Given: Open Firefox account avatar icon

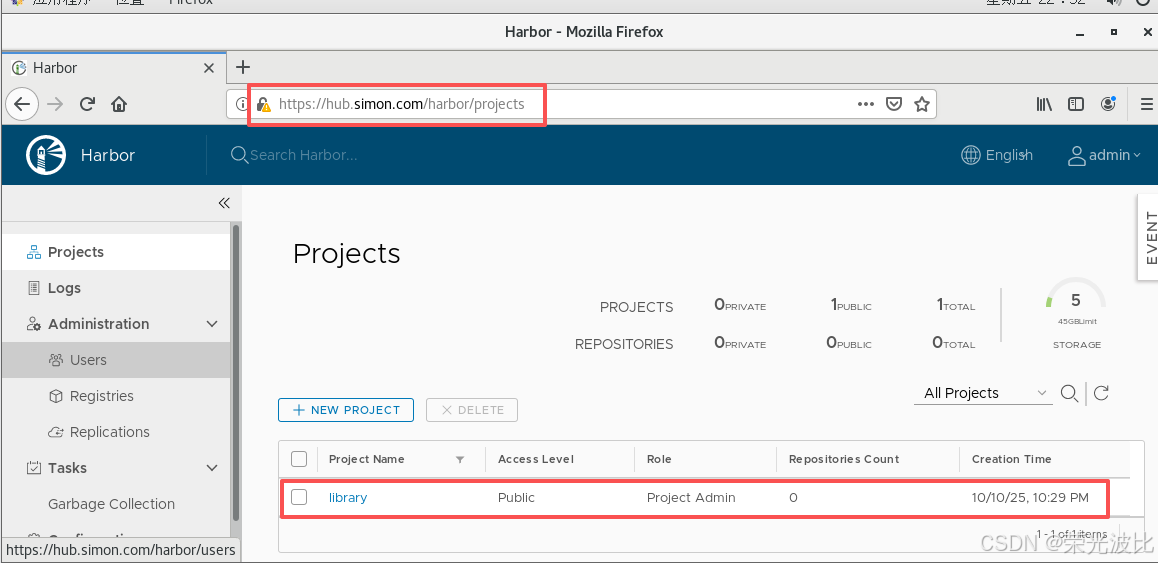Looking at the screenshot, I should [x=1108, y=104].
